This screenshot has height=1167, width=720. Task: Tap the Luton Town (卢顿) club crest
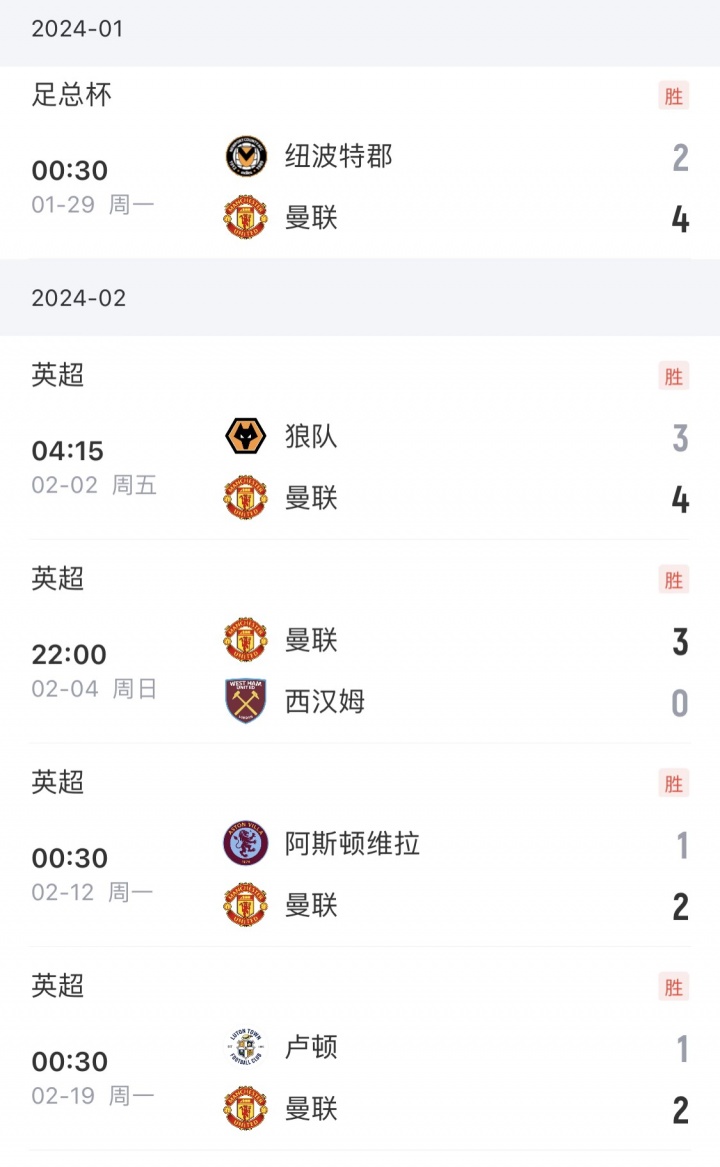245,1047
